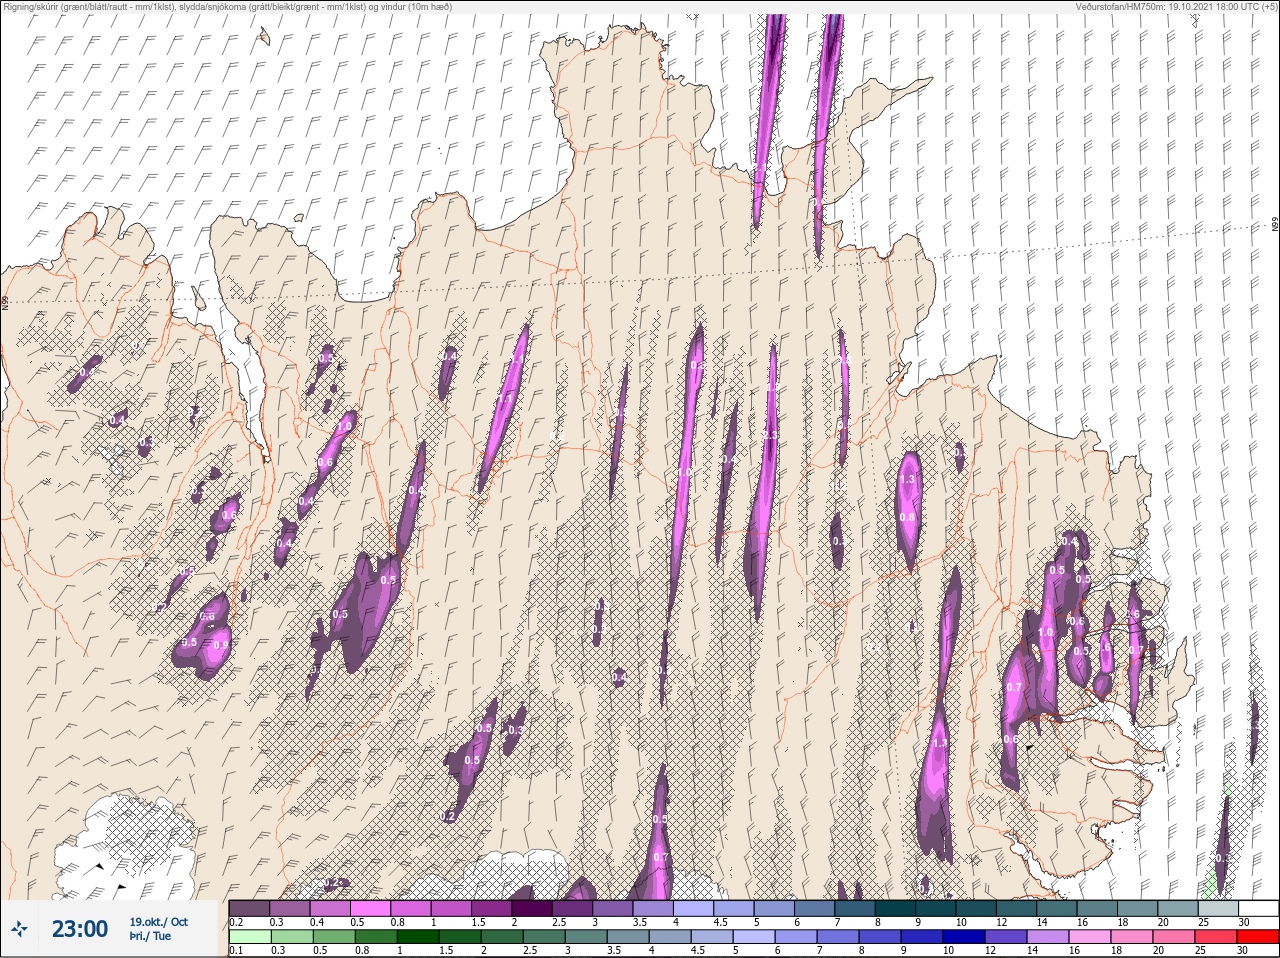Pick the red swatch ending the lower legend row

(1259, 937)
